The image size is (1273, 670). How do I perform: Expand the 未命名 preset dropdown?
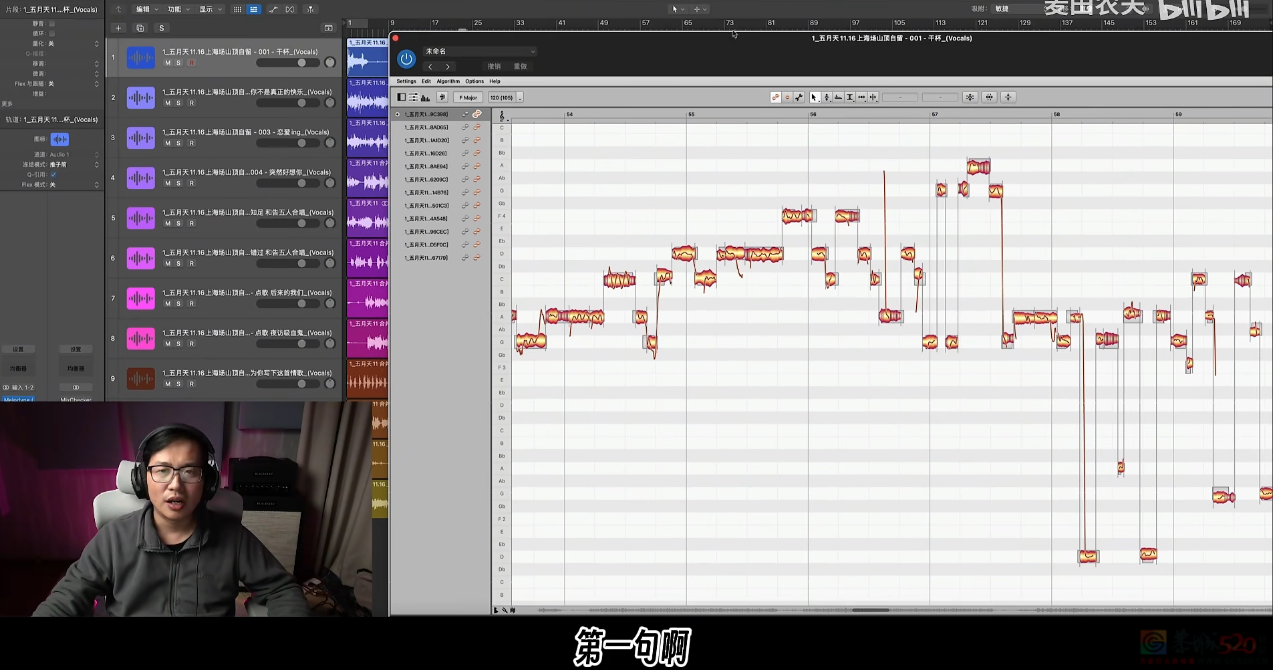pyautogui.click(x=480, y=51)
